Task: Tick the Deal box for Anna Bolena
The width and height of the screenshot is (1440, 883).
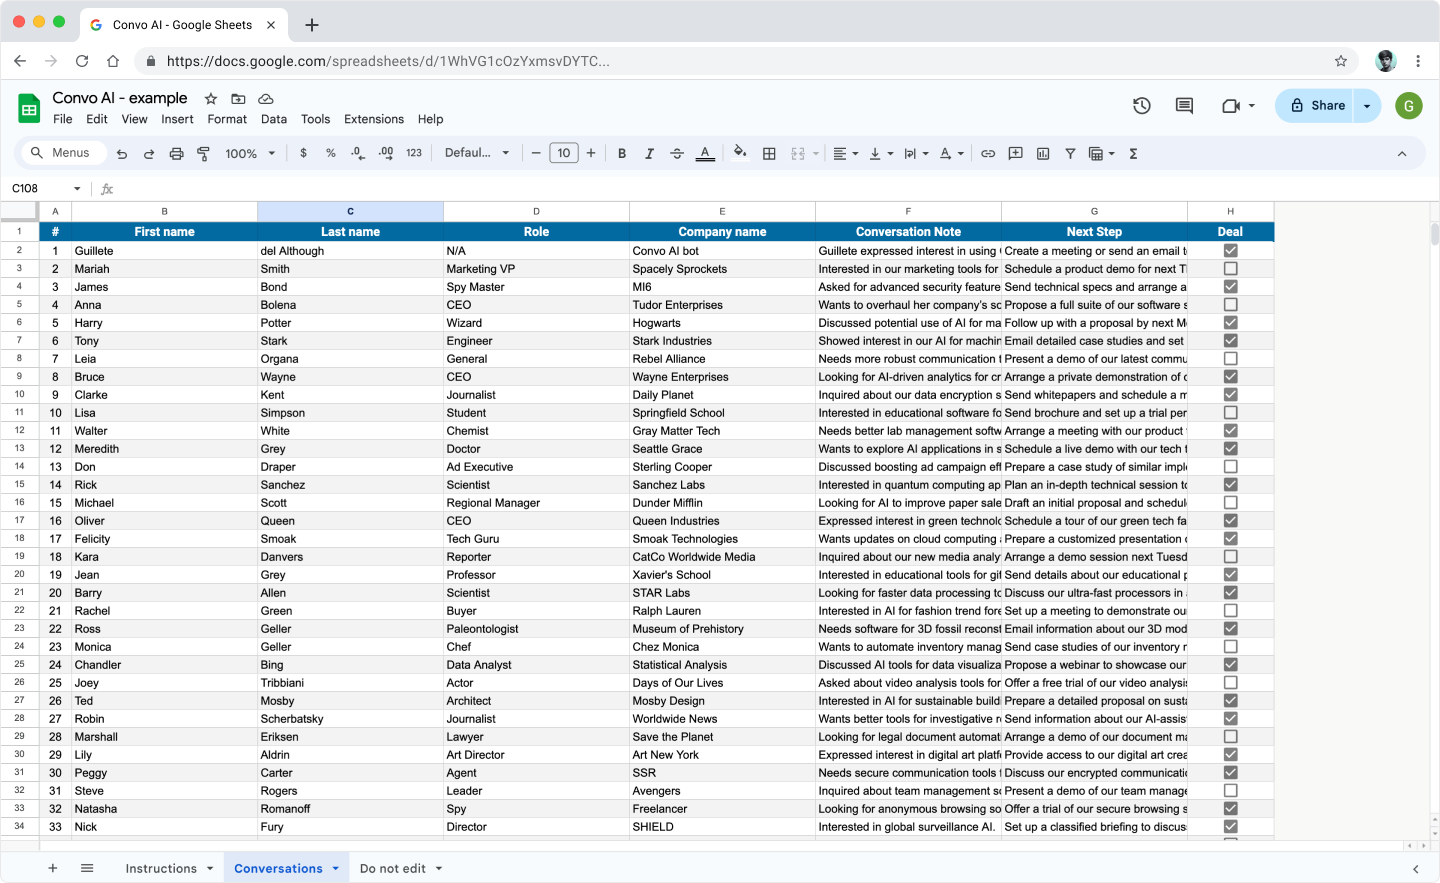Action: click(x=1230, y=305)
